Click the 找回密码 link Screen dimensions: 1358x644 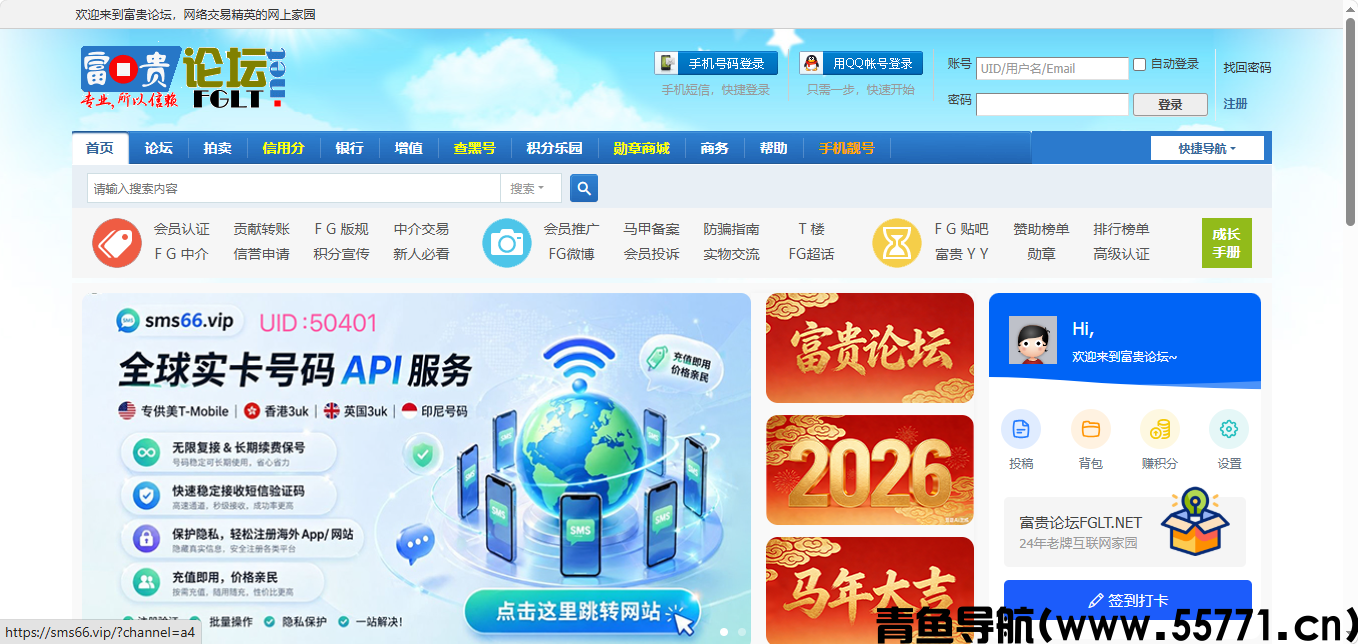[1247, 68]
